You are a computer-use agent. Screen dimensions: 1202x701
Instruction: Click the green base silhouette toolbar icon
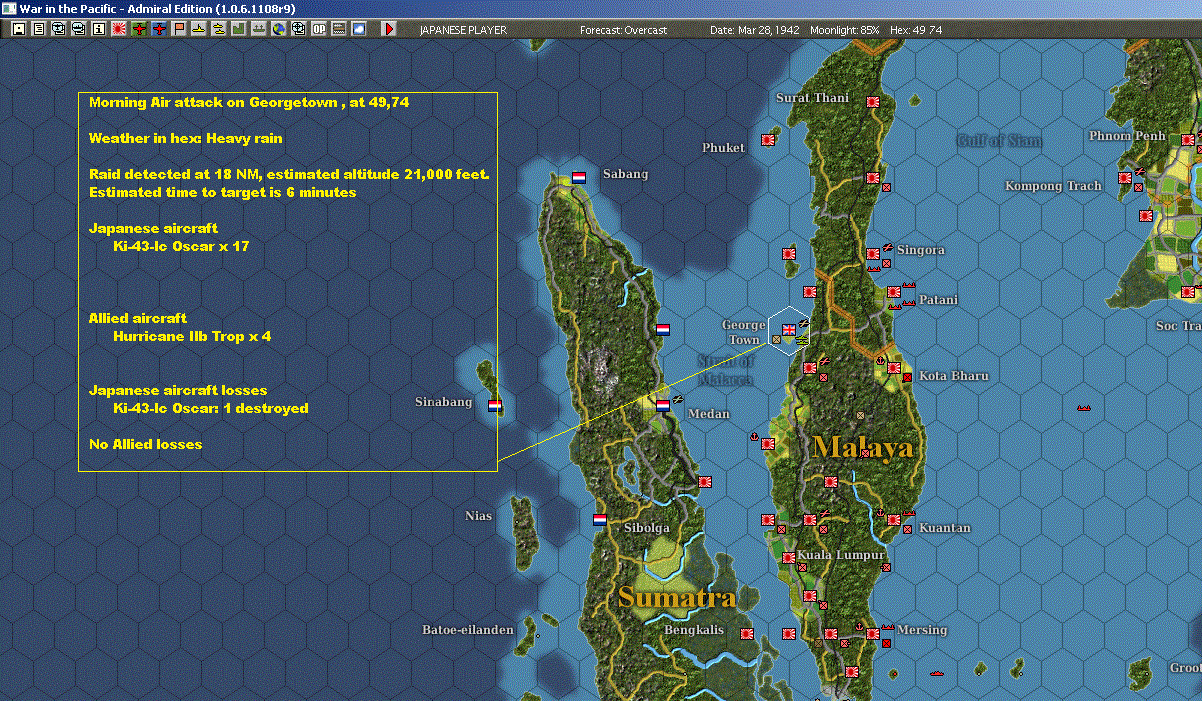click(239, 29)
